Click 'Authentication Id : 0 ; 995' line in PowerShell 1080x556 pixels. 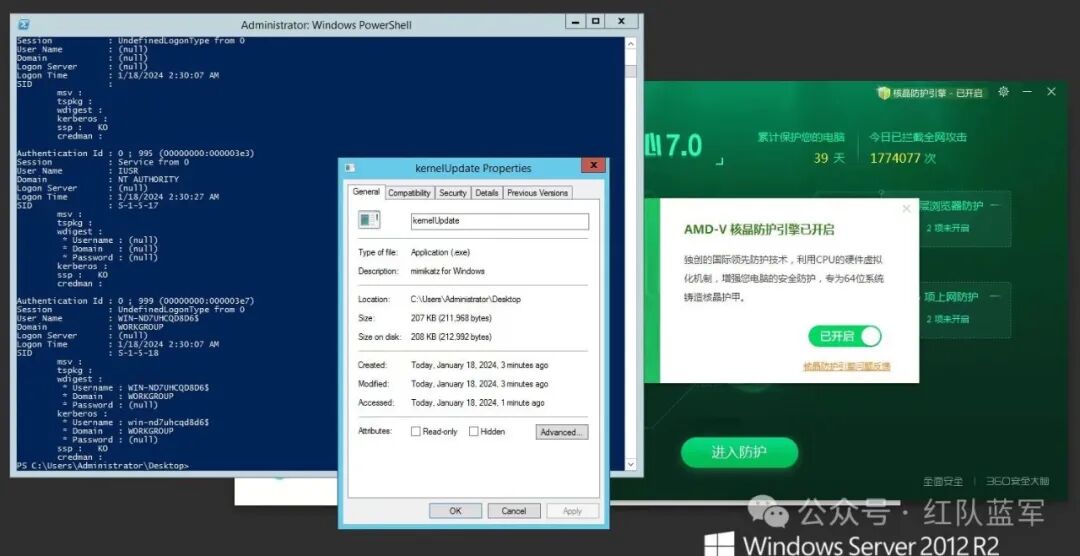click(136, 153)
